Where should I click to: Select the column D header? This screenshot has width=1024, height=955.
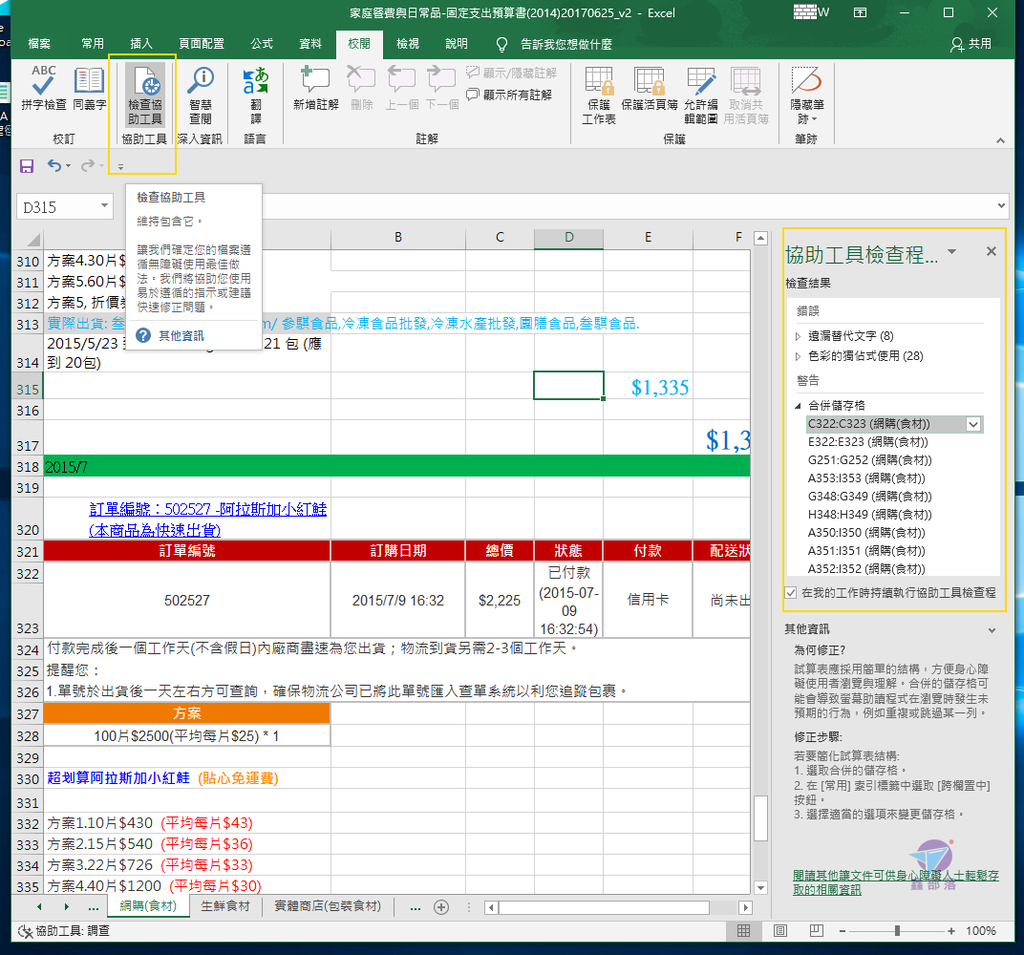pos(569,237)
